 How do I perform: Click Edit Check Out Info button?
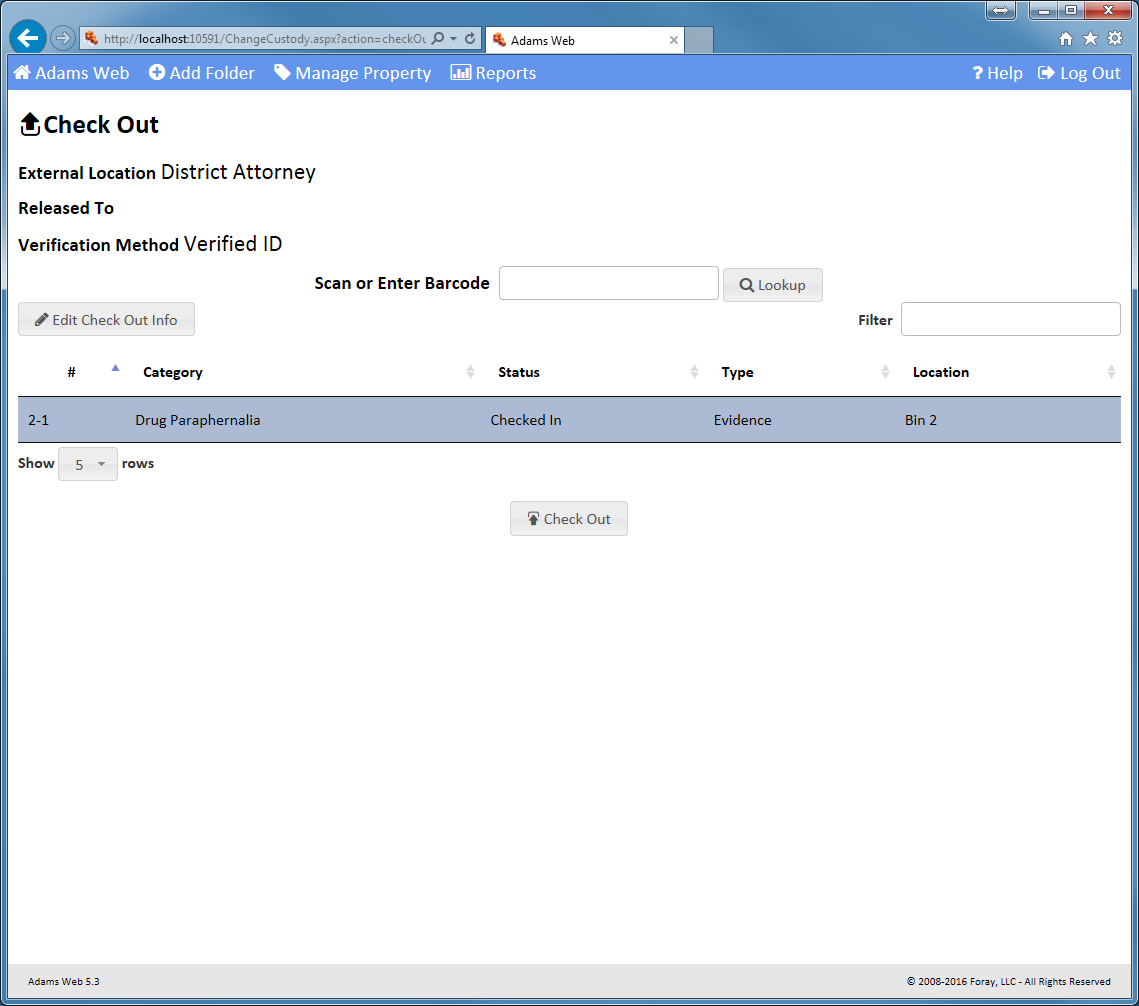(x=106, y=320)
